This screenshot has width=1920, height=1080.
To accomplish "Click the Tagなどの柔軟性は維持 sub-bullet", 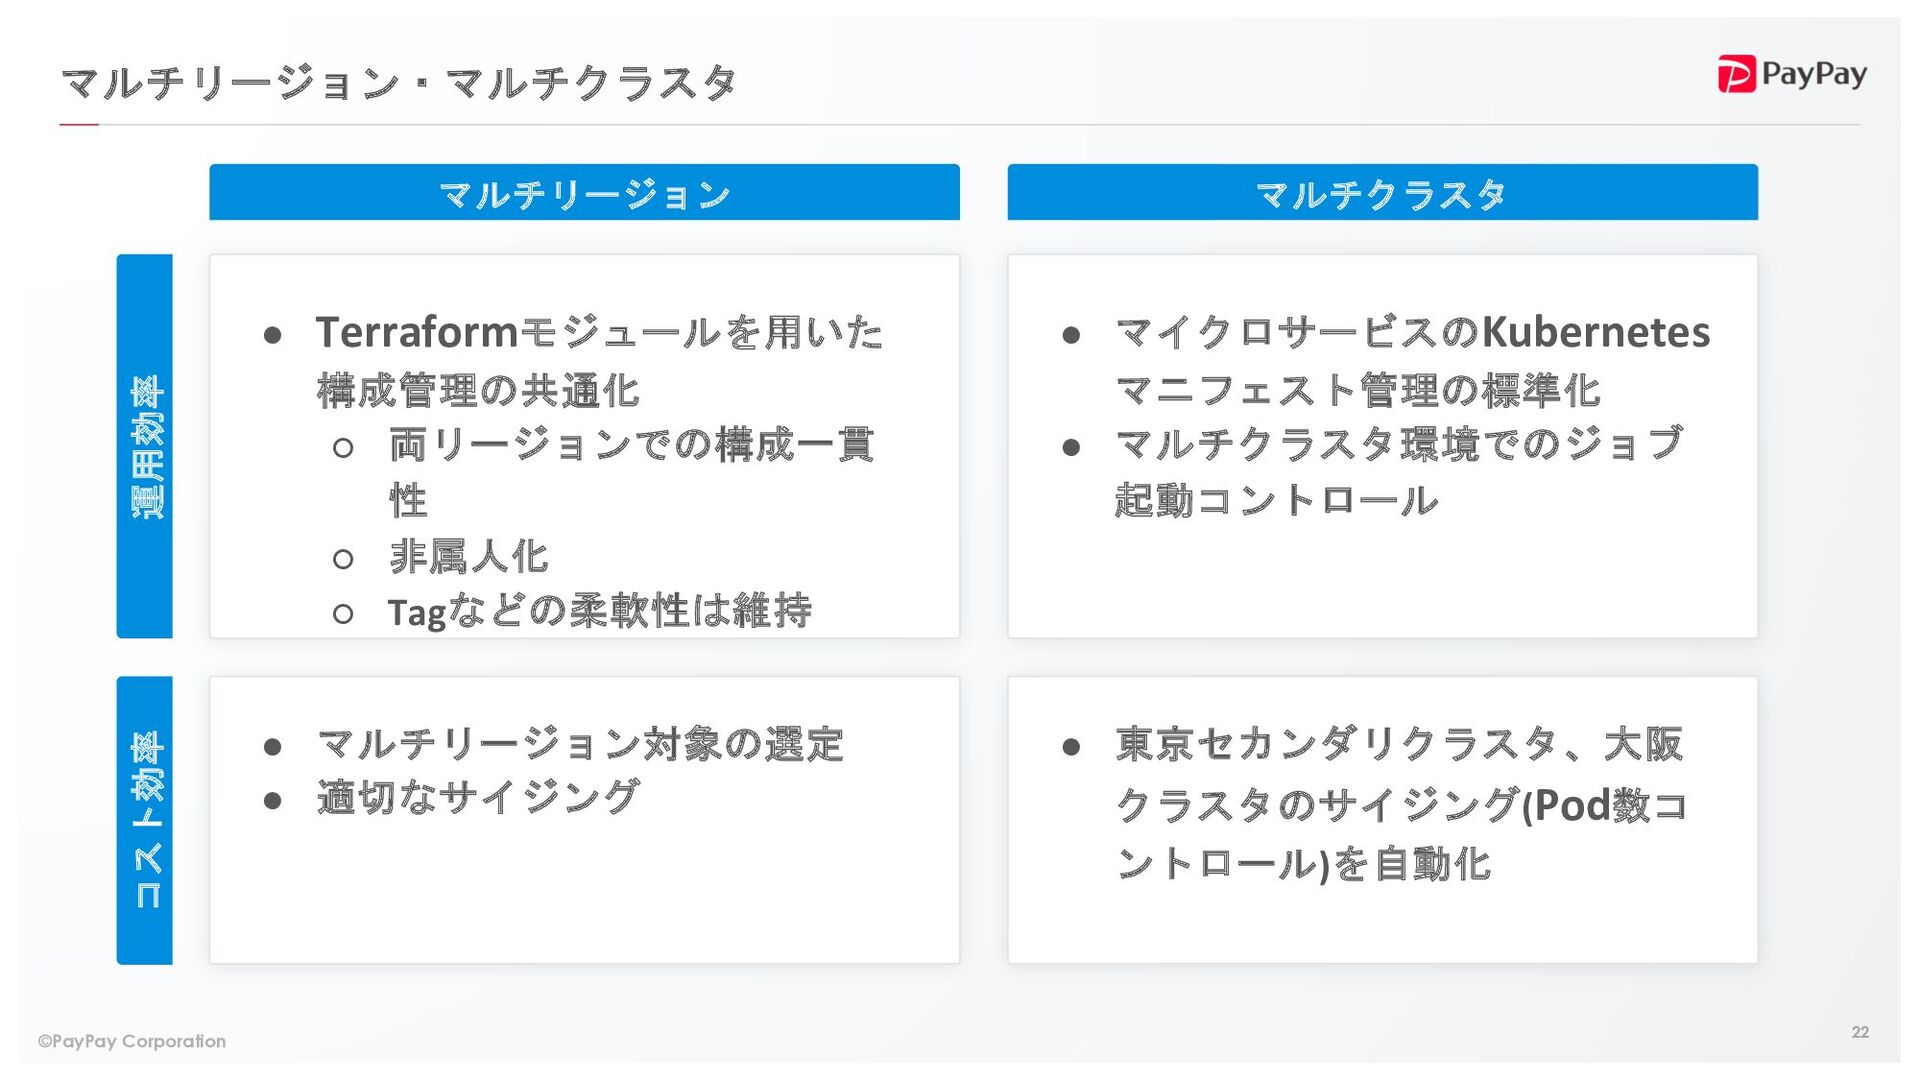I will pyautogui.click(x=598, y=612).
